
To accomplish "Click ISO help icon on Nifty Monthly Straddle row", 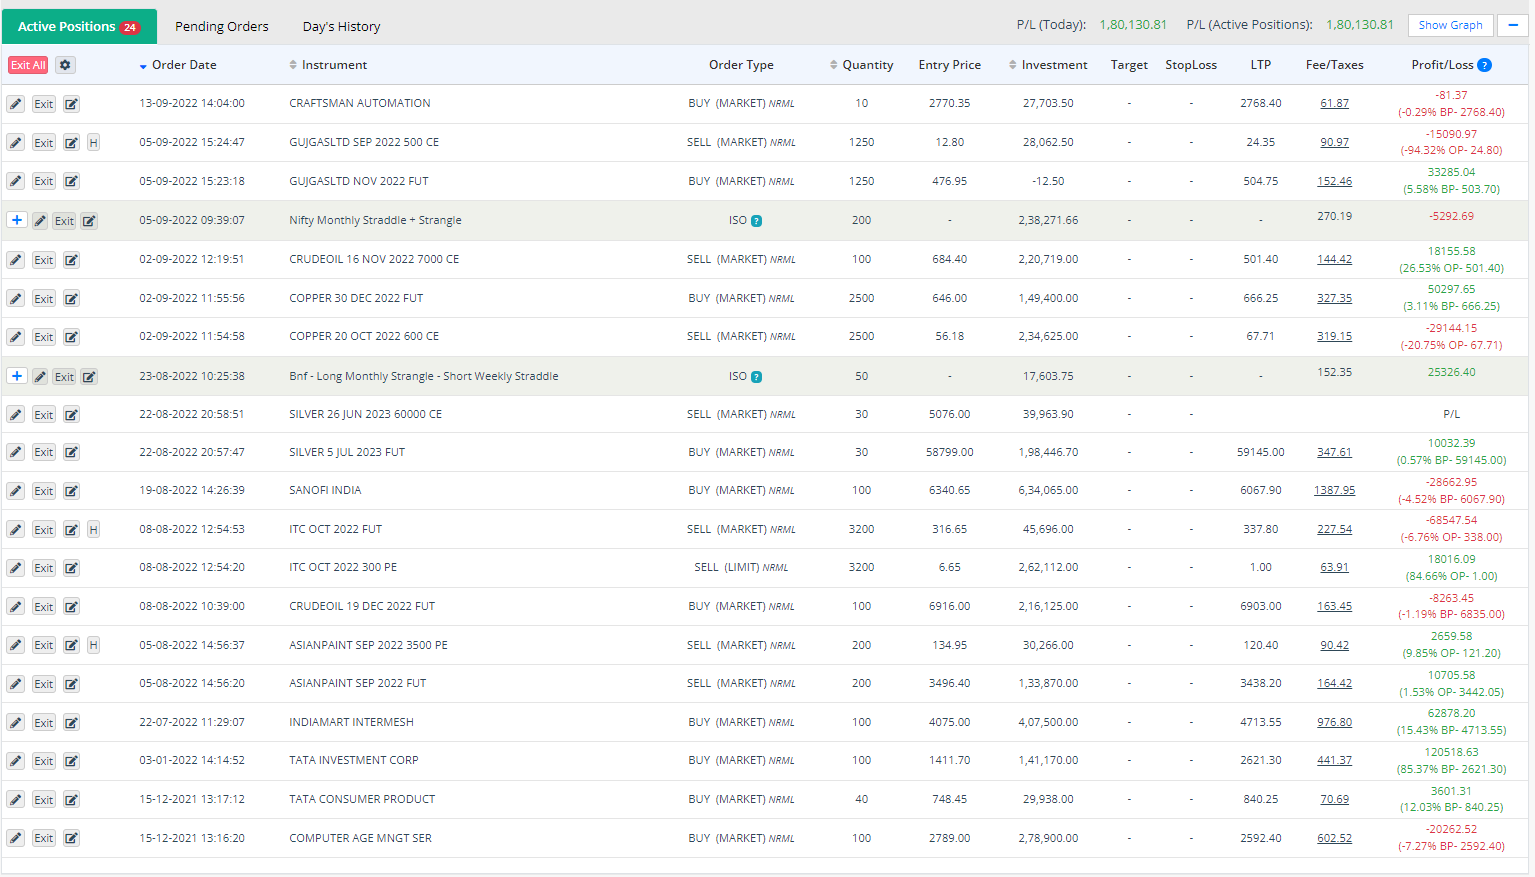I will click(756, 221).
